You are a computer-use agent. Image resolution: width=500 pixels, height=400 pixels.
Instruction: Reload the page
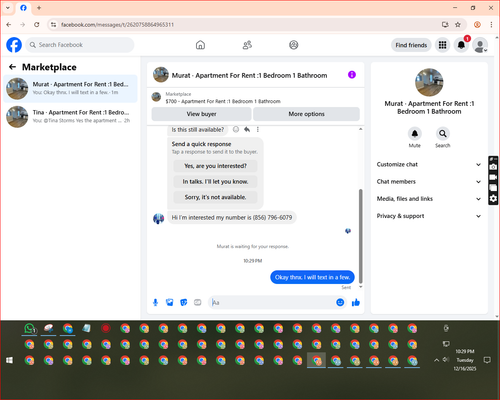37,25
